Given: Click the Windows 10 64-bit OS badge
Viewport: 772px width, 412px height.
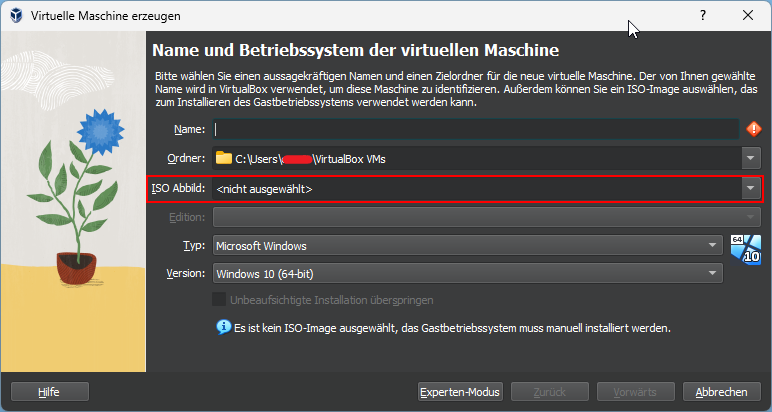Looking at the screenshot, I should 746,249.
